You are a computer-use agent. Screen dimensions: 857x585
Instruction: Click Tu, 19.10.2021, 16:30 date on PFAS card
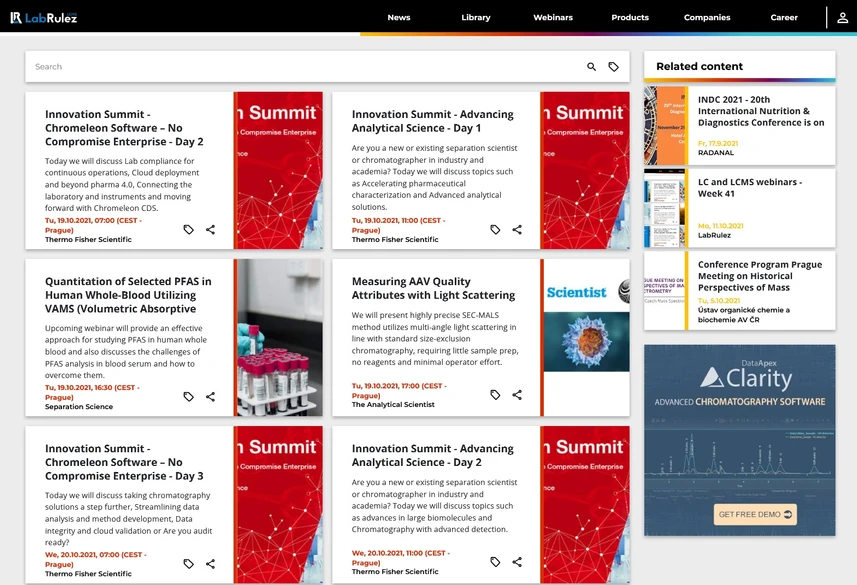pyautogui.click(x=92, y=392)
